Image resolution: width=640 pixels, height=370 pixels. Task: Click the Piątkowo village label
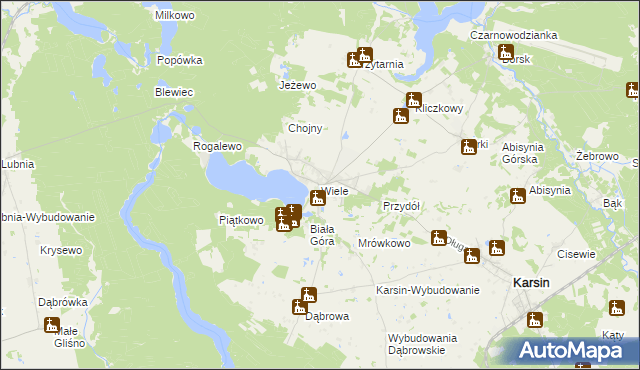[x=241, y=220]
